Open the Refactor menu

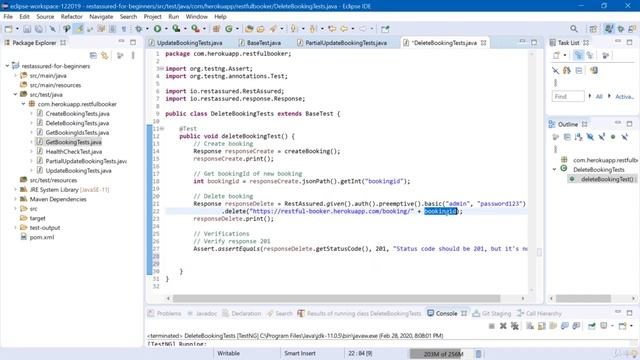tap(71, 16)
